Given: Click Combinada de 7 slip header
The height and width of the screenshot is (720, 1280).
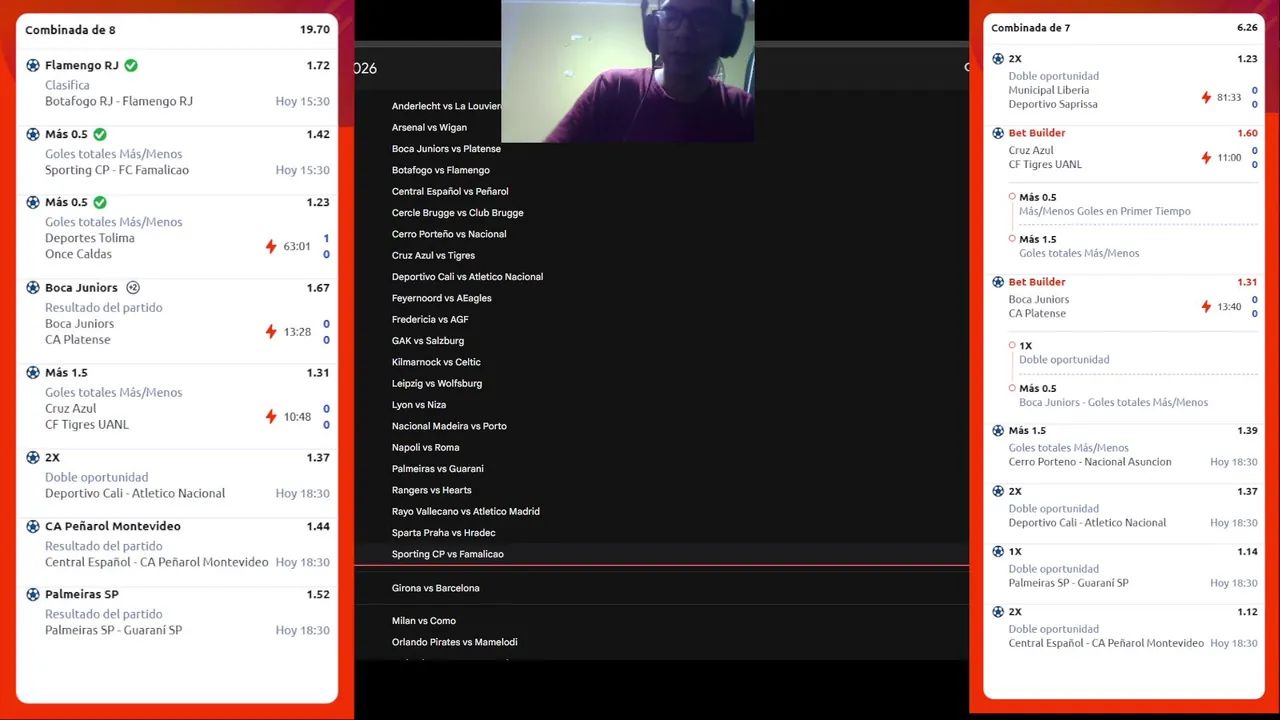Looking at the screenshot, I should click(1031, 28).
